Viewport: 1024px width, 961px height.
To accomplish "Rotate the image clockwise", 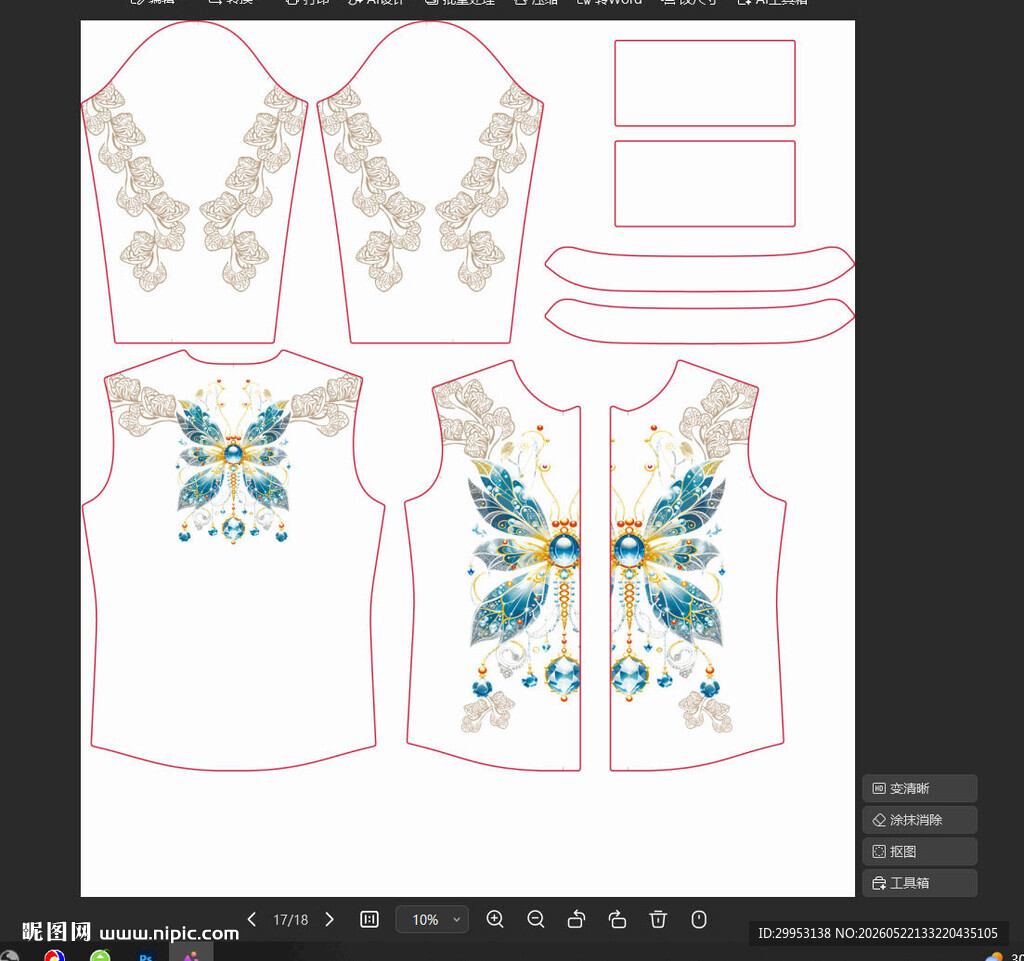I will (617, 919).
